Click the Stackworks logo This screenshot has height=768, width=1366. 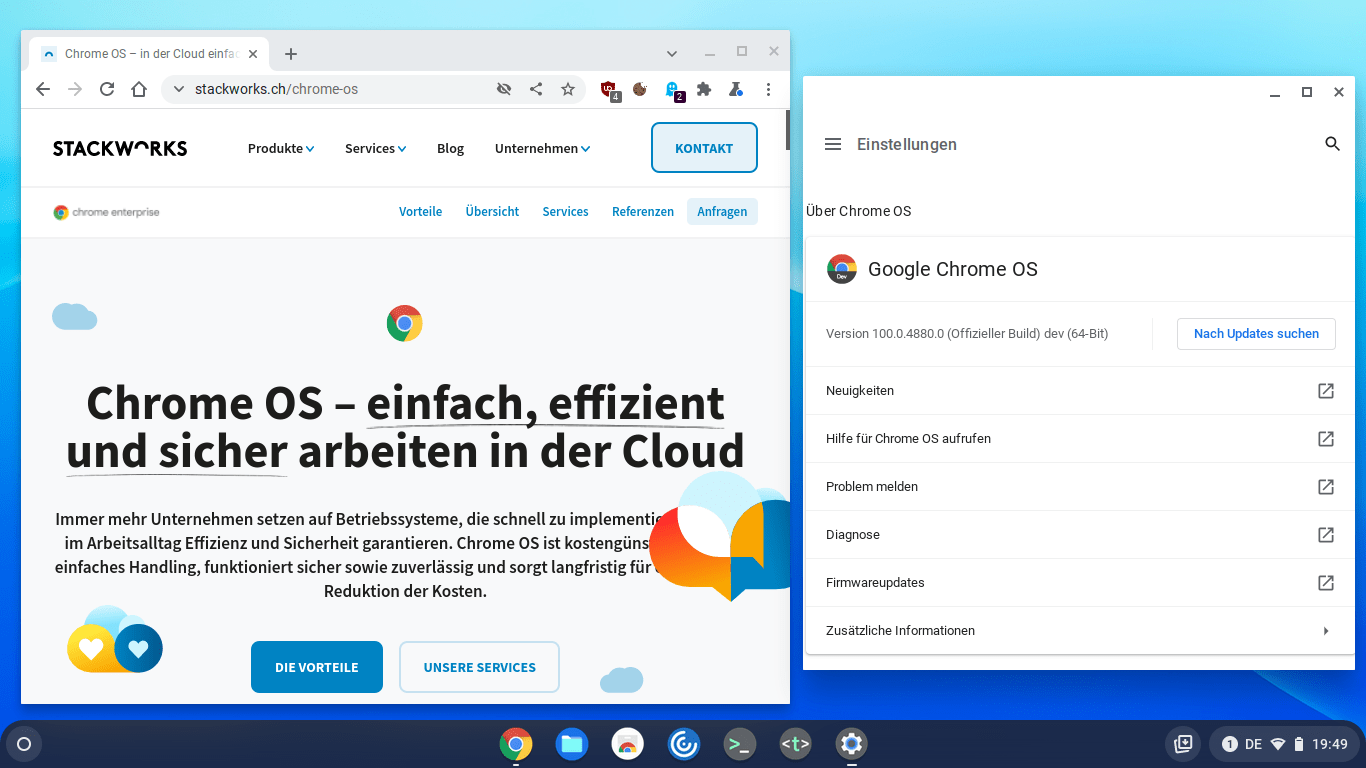pos(120,148)
